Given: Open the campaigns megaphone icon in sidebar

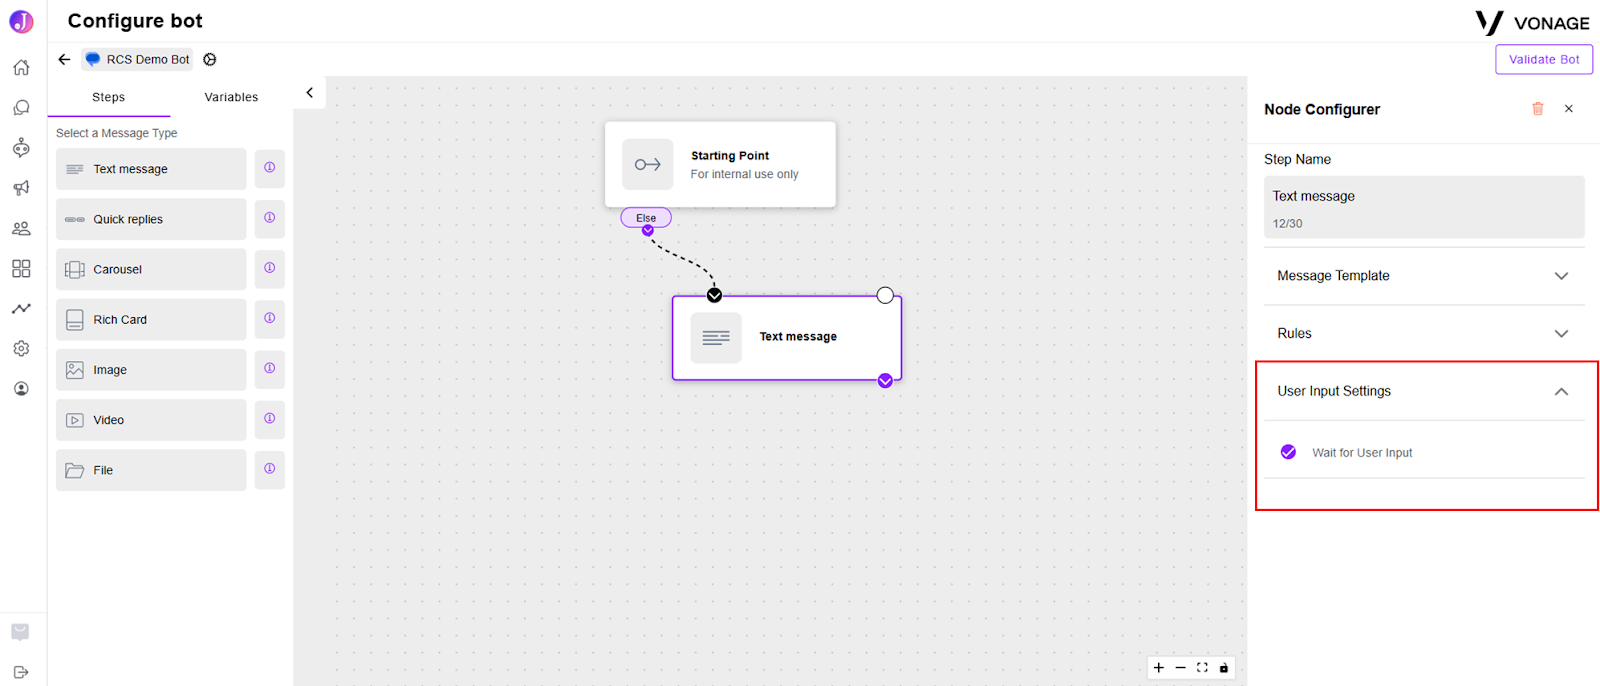Looking at the screenshot, I should (21, 188).
